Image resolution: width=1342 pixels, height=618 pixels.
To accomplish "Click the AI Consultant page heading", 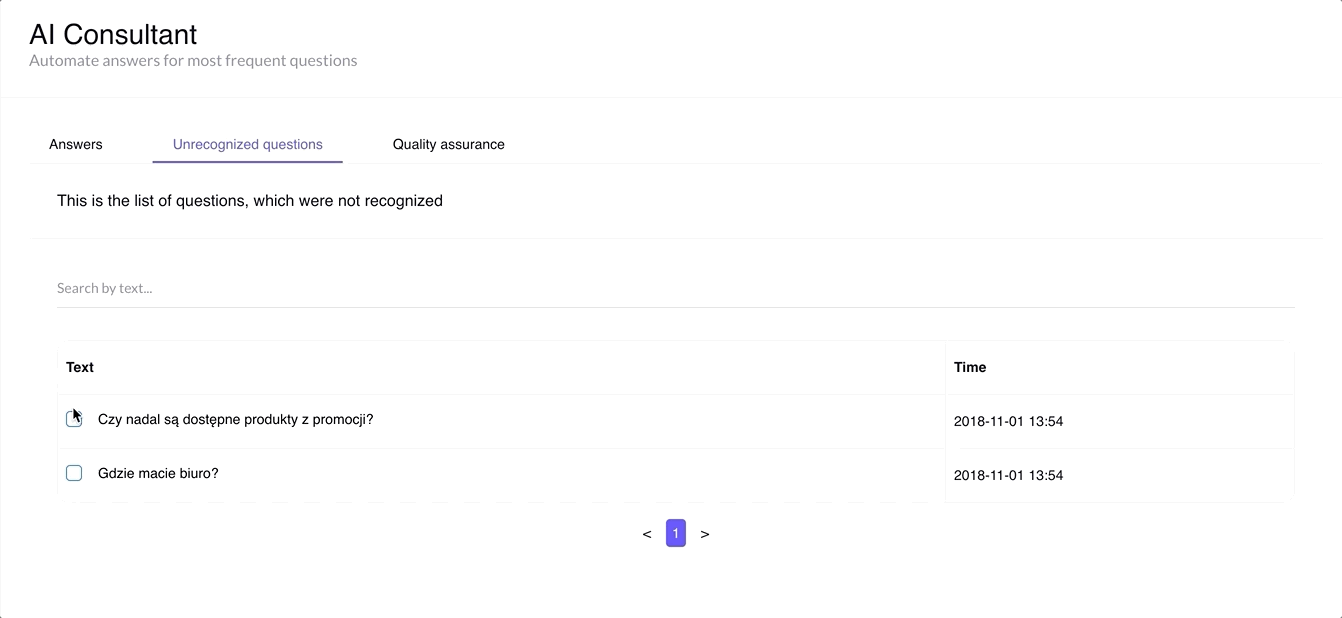I will coord(113,34).
